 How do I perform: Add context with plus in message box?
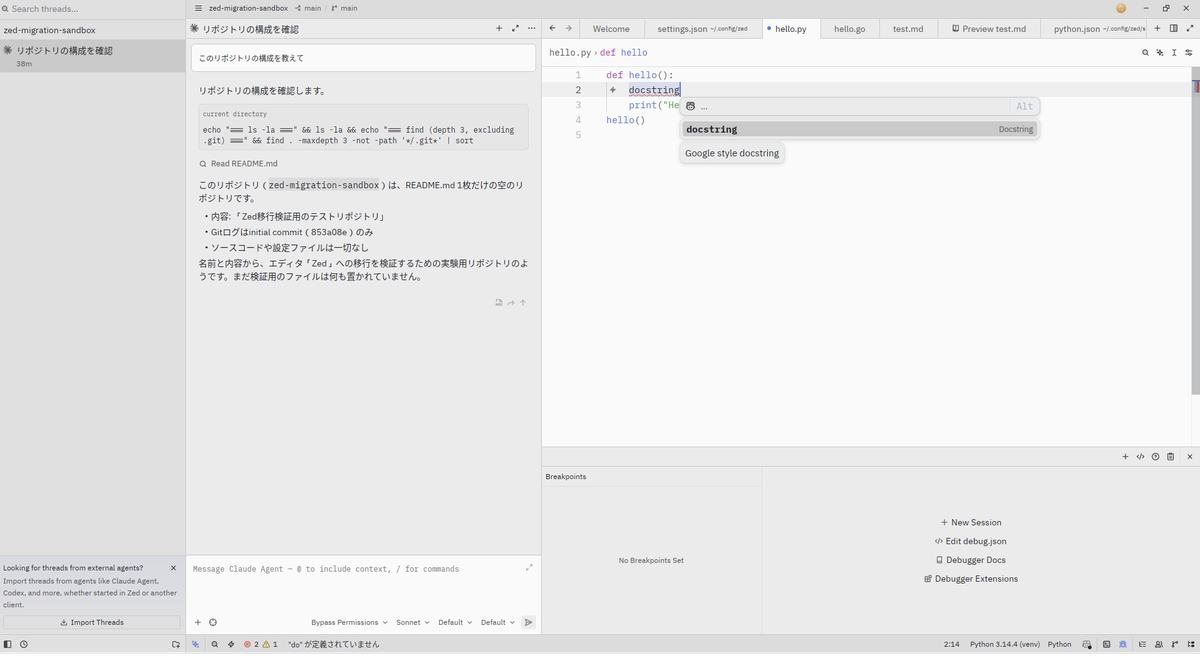[x=198, y=622]
